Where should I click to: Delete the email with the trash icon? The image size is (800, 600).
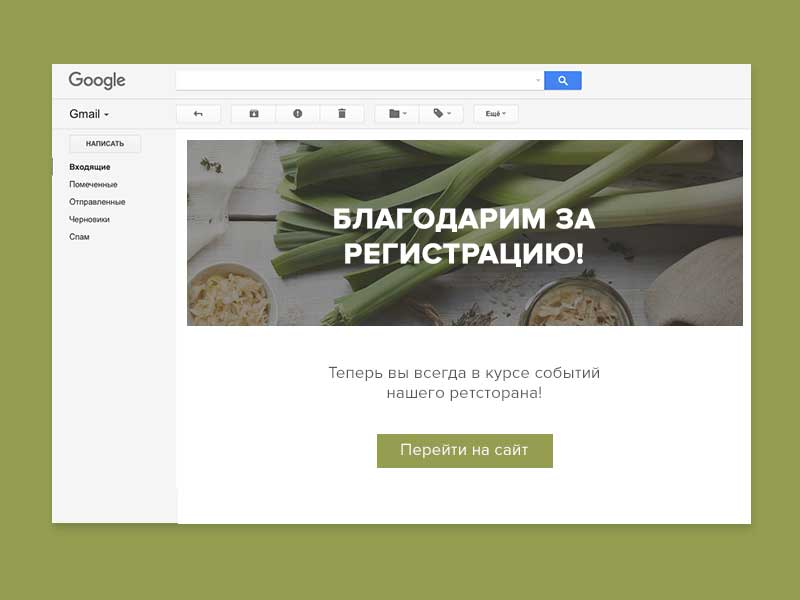click(342, 114)
